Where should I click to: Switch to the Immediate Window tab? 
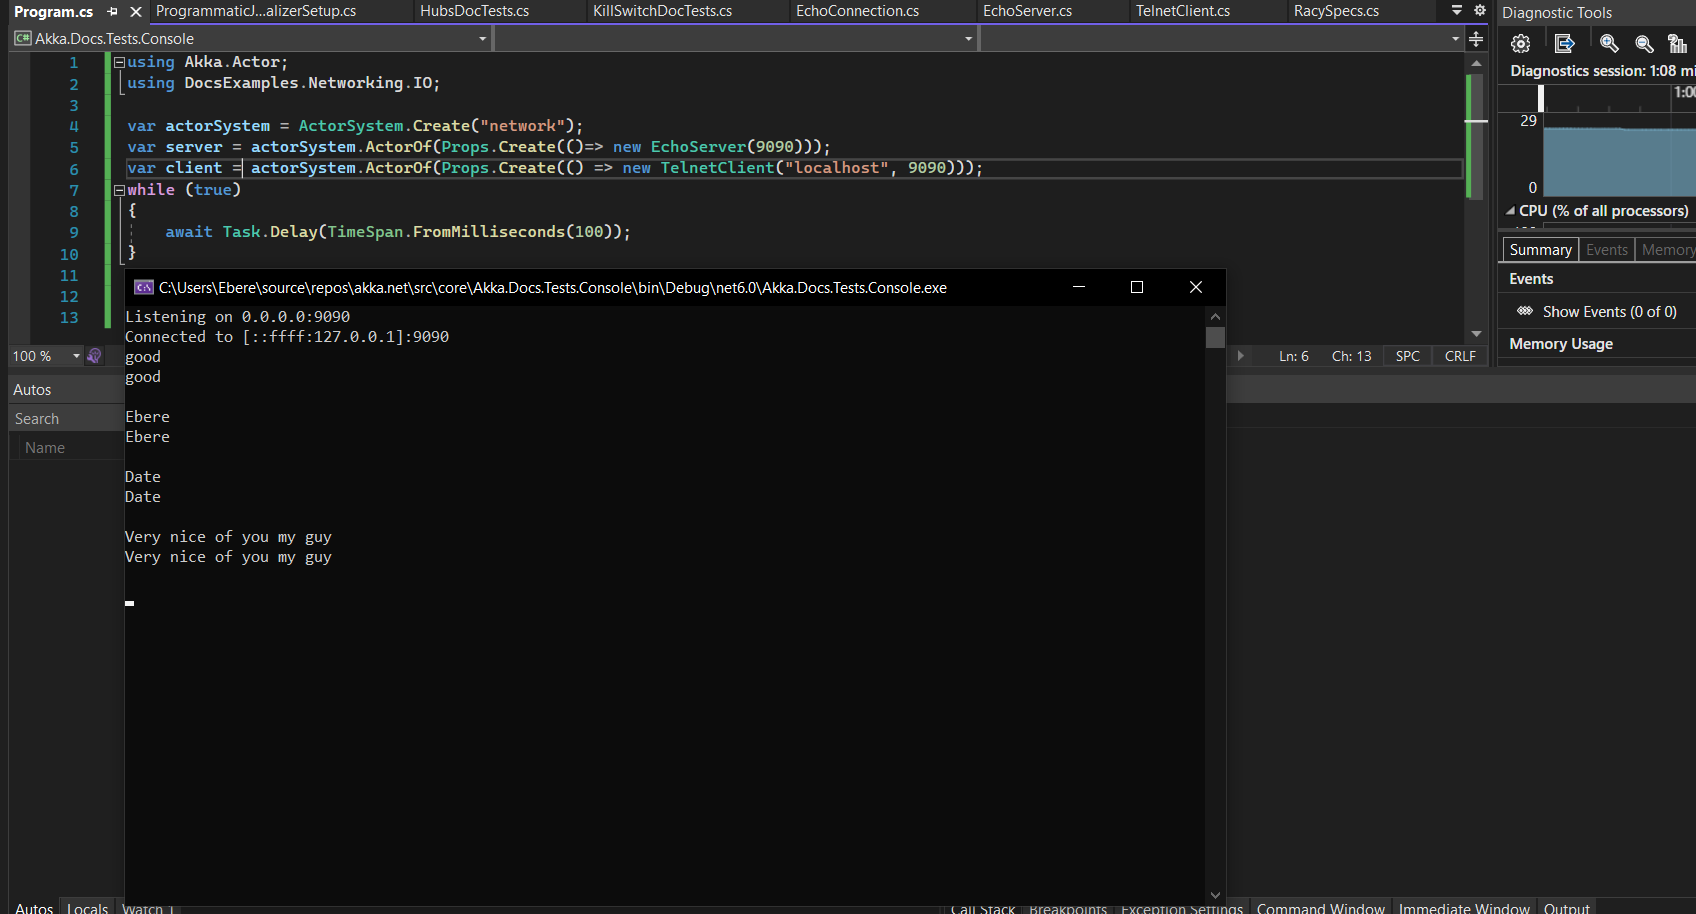click(x=1464, y=906)
